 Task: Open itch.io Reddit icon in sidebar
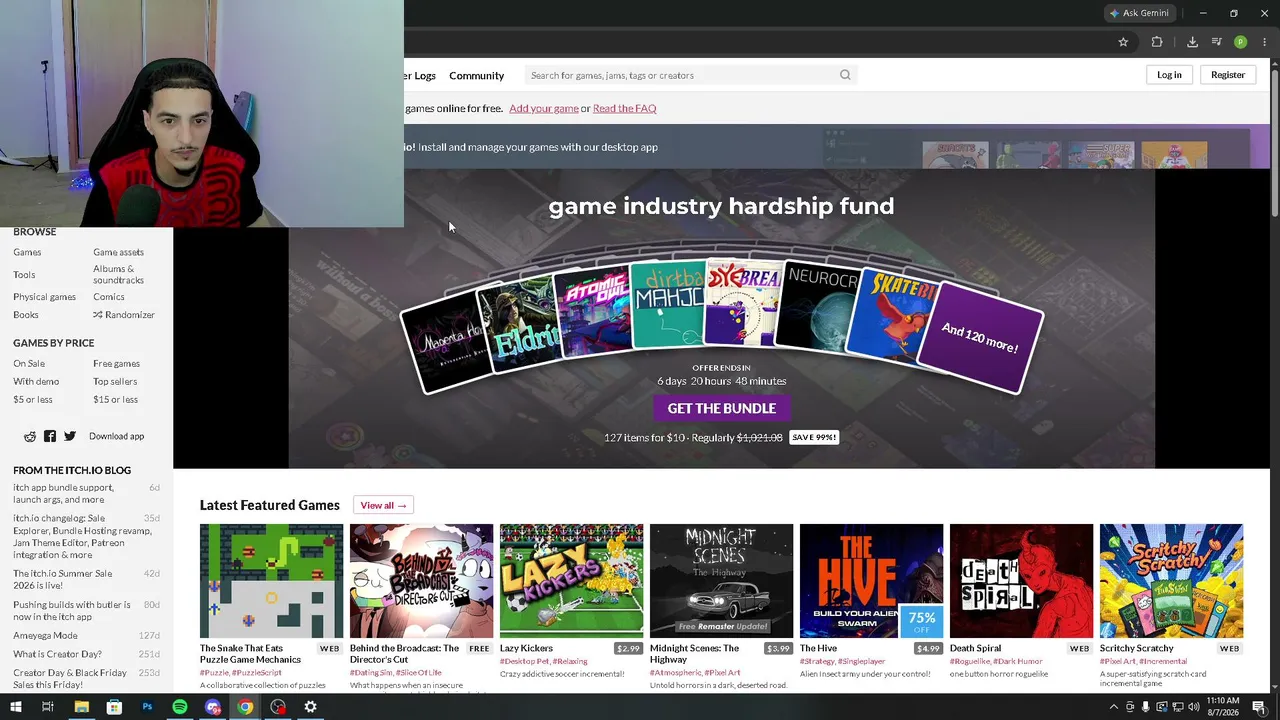click(30, 436)
